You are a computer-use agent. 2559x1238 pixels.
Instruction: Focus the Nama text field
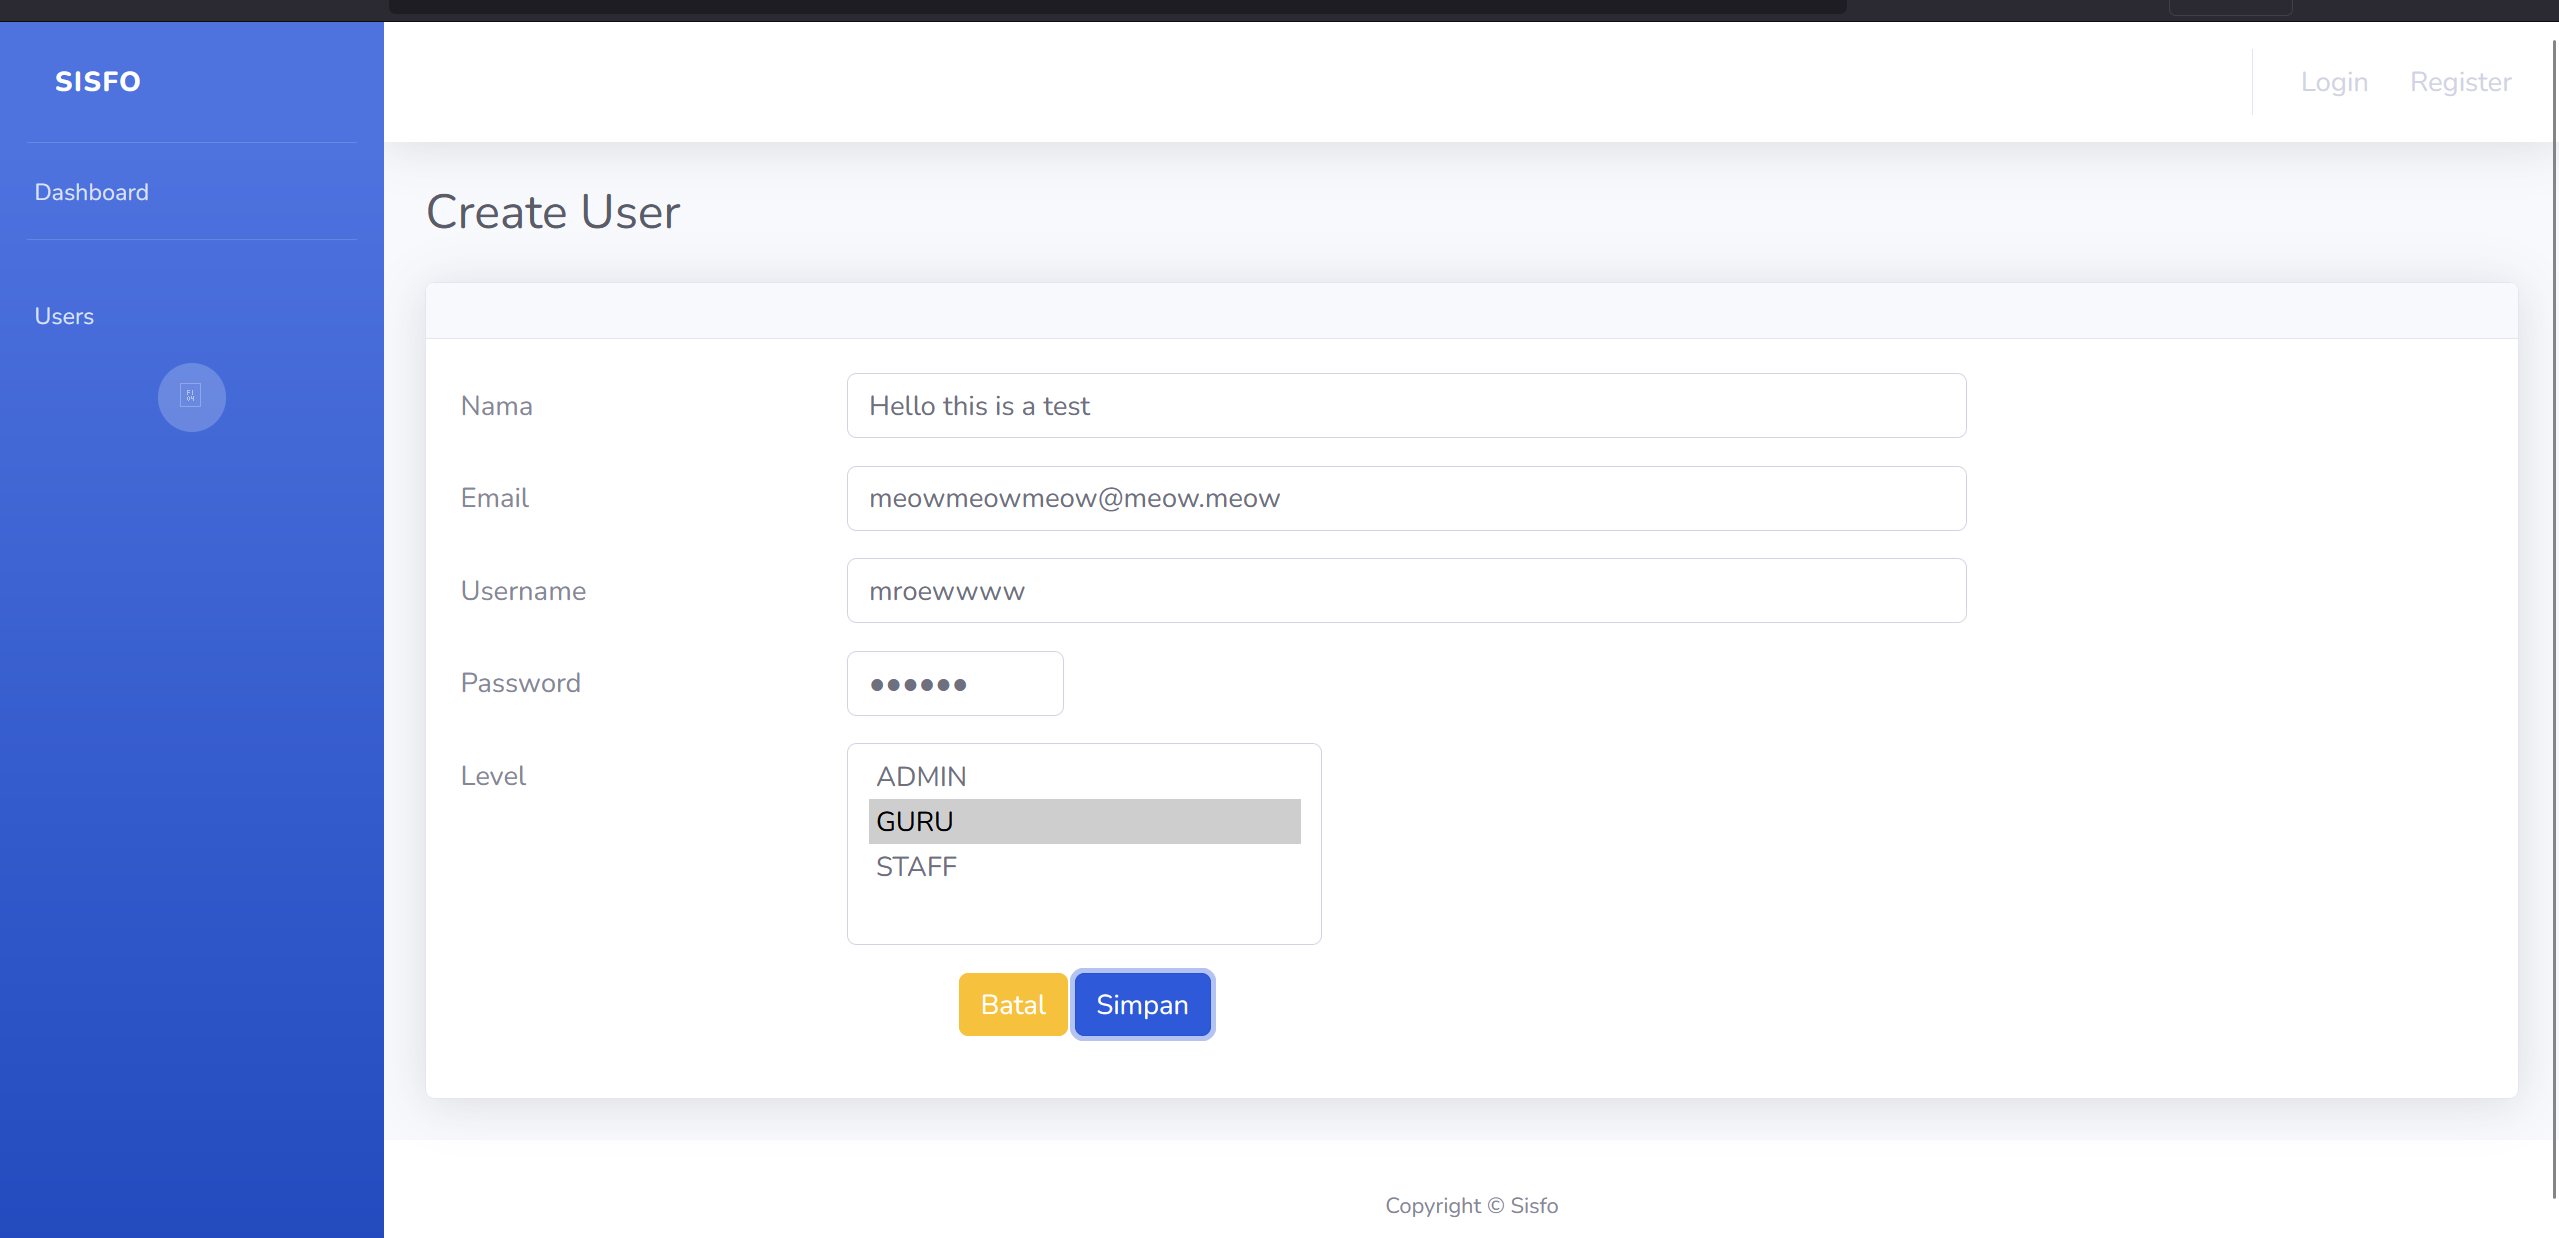tap(1405, 406)
